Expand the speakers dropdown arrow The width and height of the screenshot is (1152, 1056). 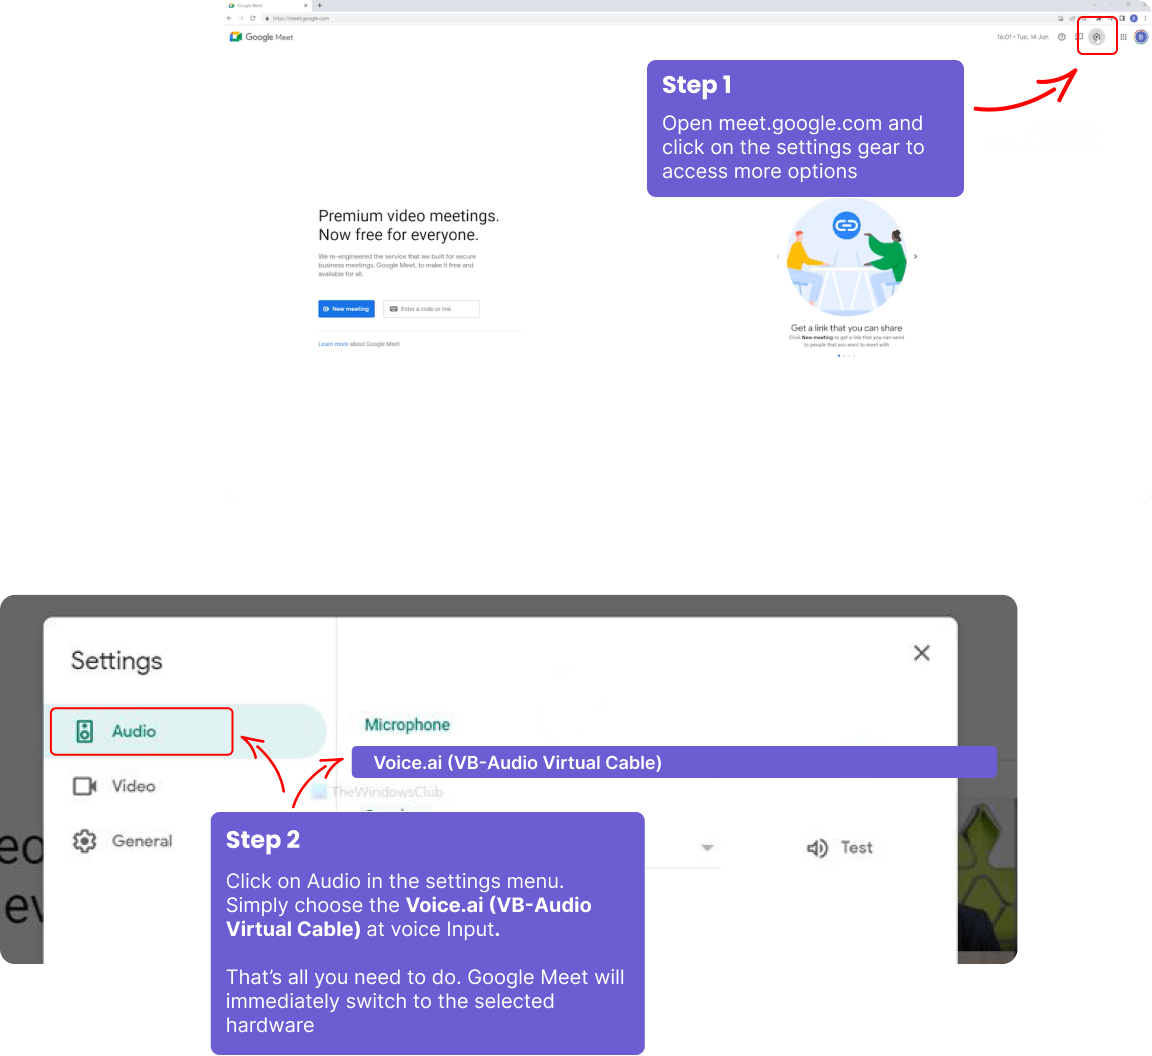coord(707,847)
